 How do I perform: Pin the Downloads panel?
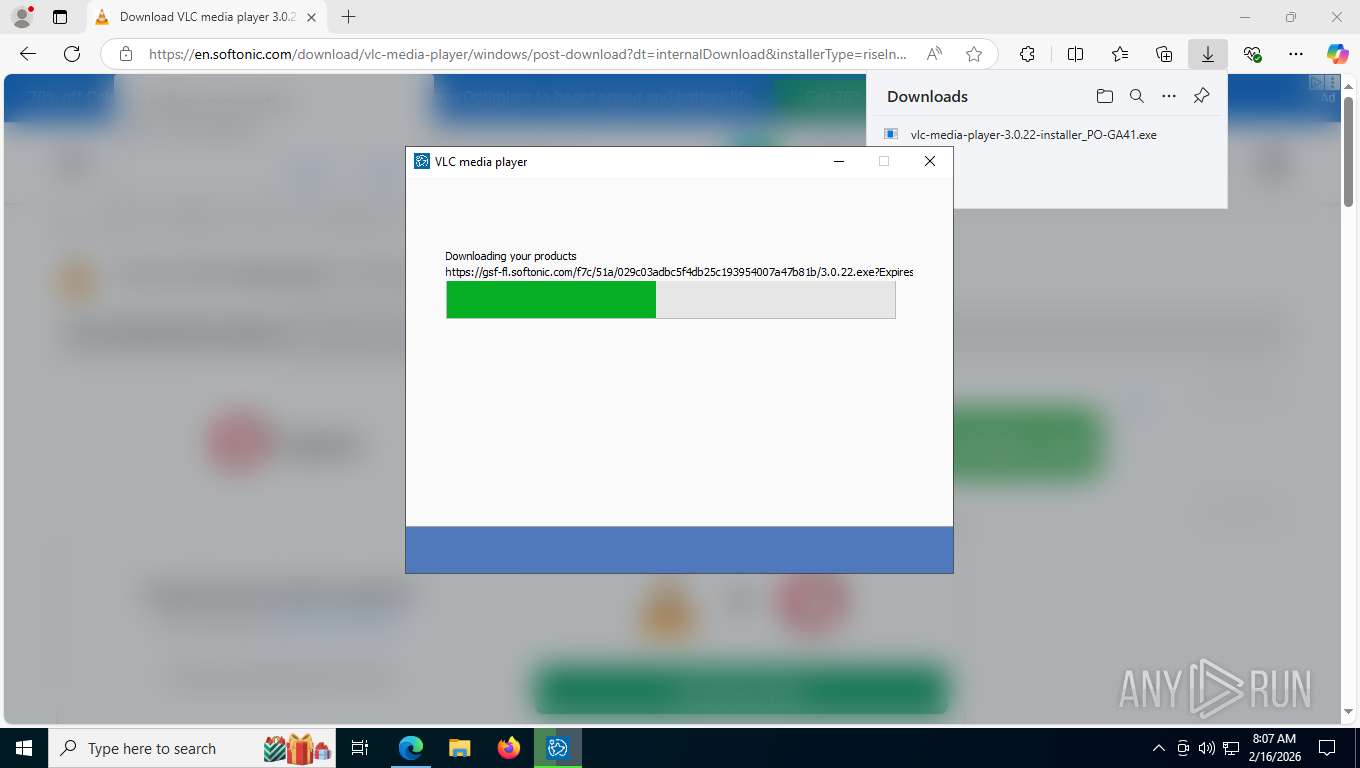click(1201, 96)
